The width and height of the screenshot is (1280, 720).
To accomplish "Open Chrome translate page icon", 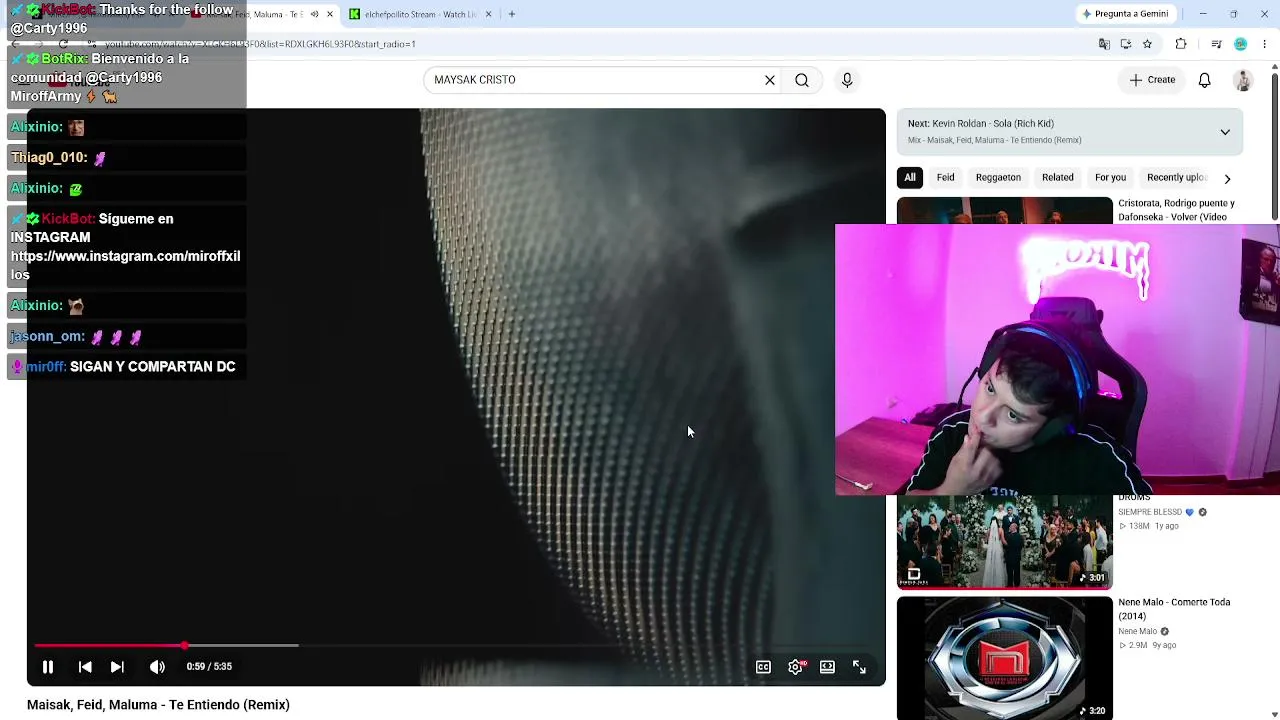I will point(1104,44).
